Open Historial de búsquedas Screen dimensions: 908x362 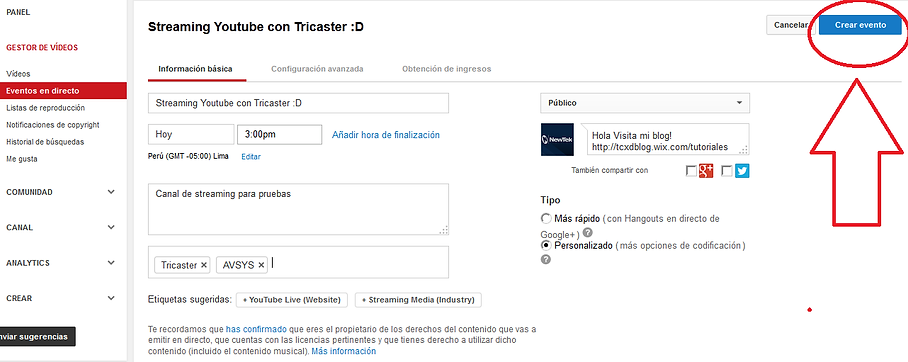(45, 141)
